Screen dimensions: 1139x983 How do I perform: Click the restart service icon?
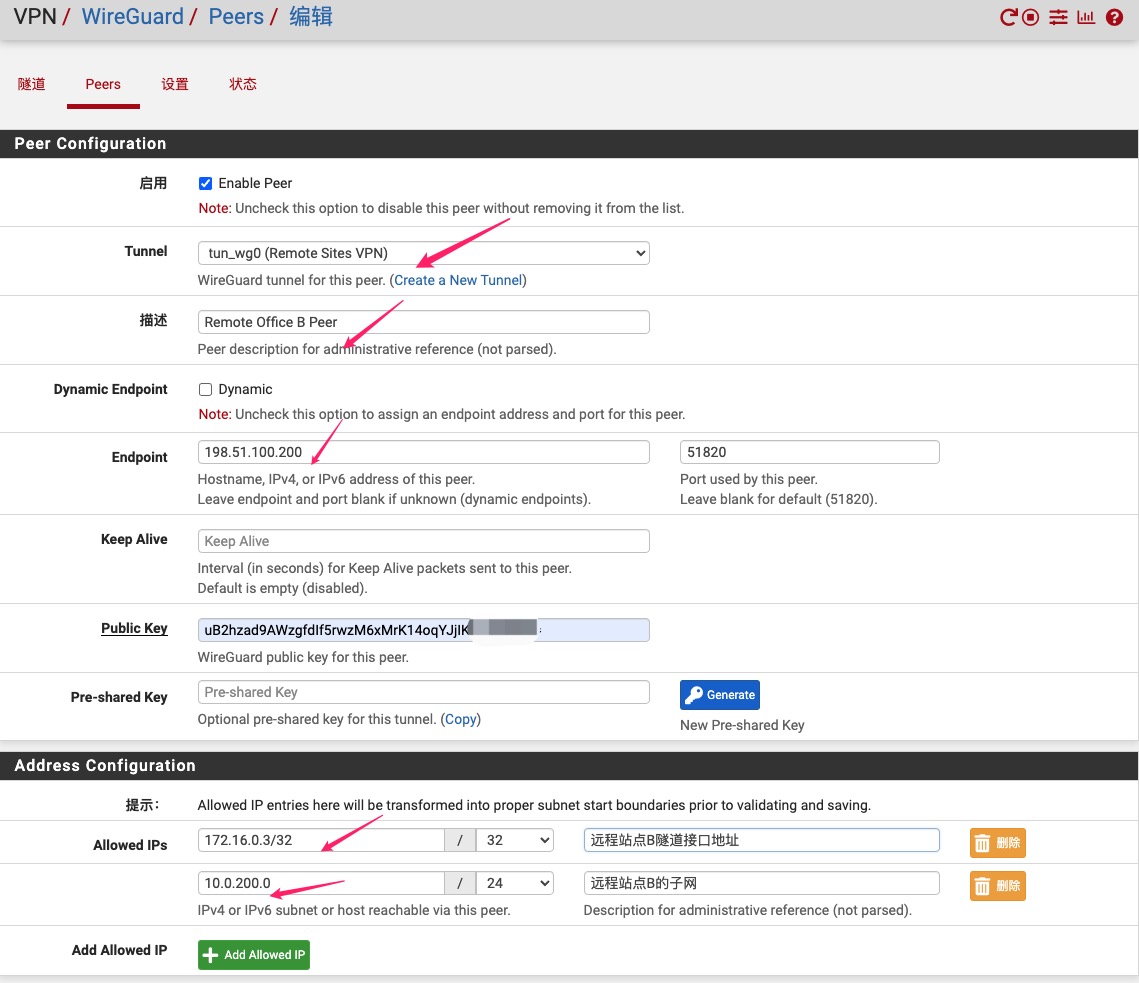(x=1009, y=17)
